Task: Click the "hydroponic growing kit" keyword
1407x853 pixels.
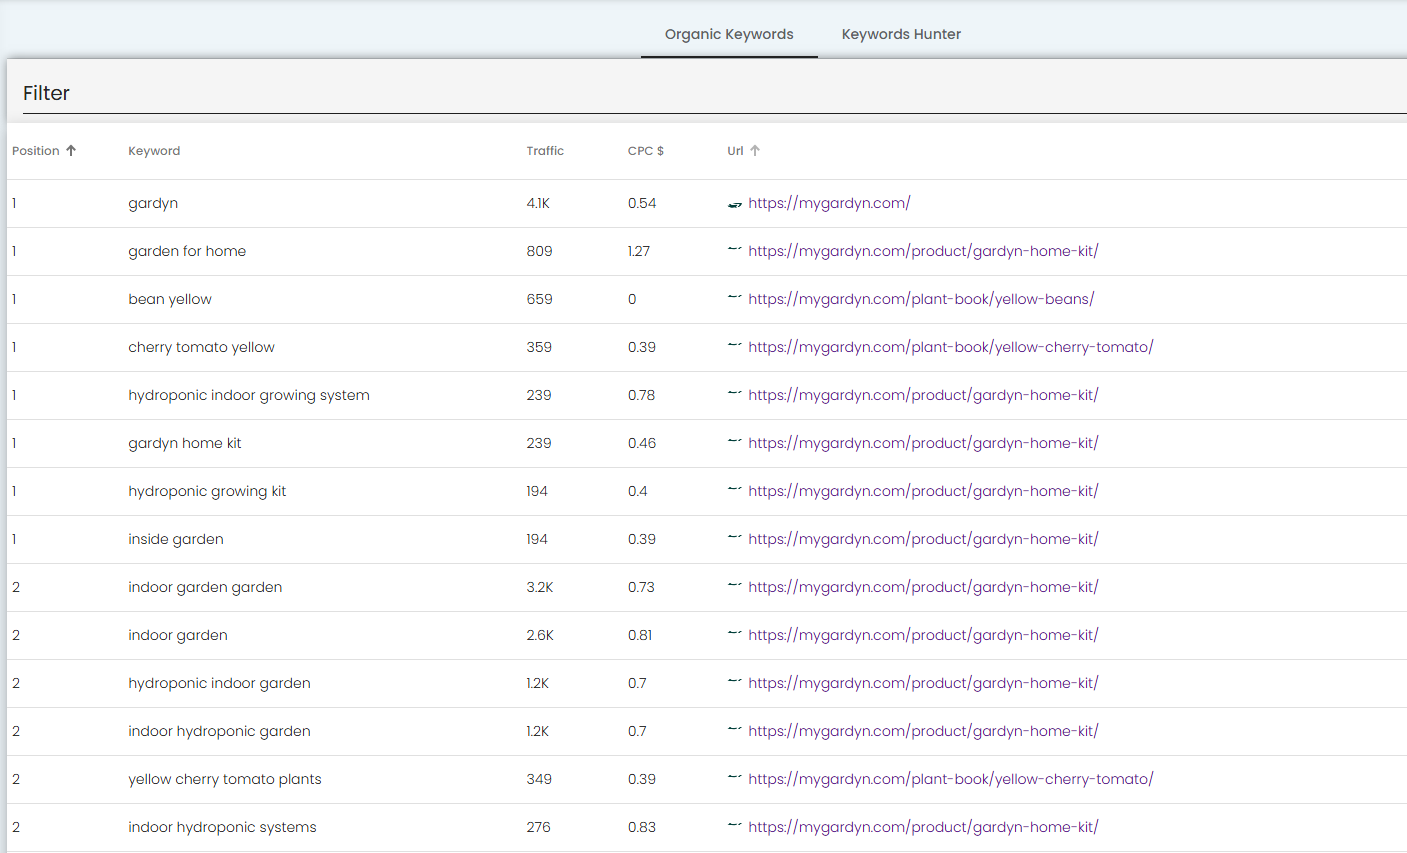Action: click(x=207, y=491)
